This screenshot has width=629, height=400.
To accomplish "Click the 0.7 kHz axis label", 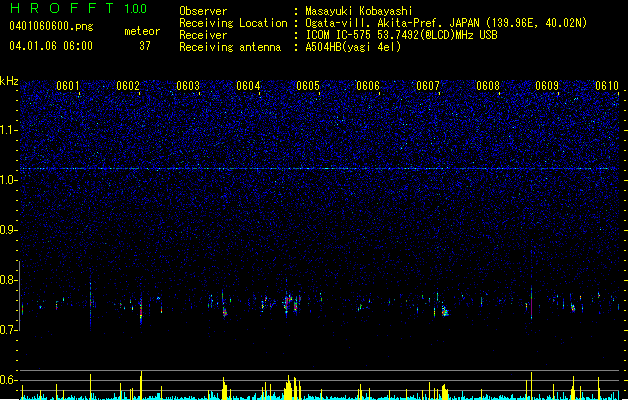I will [8, 330].
